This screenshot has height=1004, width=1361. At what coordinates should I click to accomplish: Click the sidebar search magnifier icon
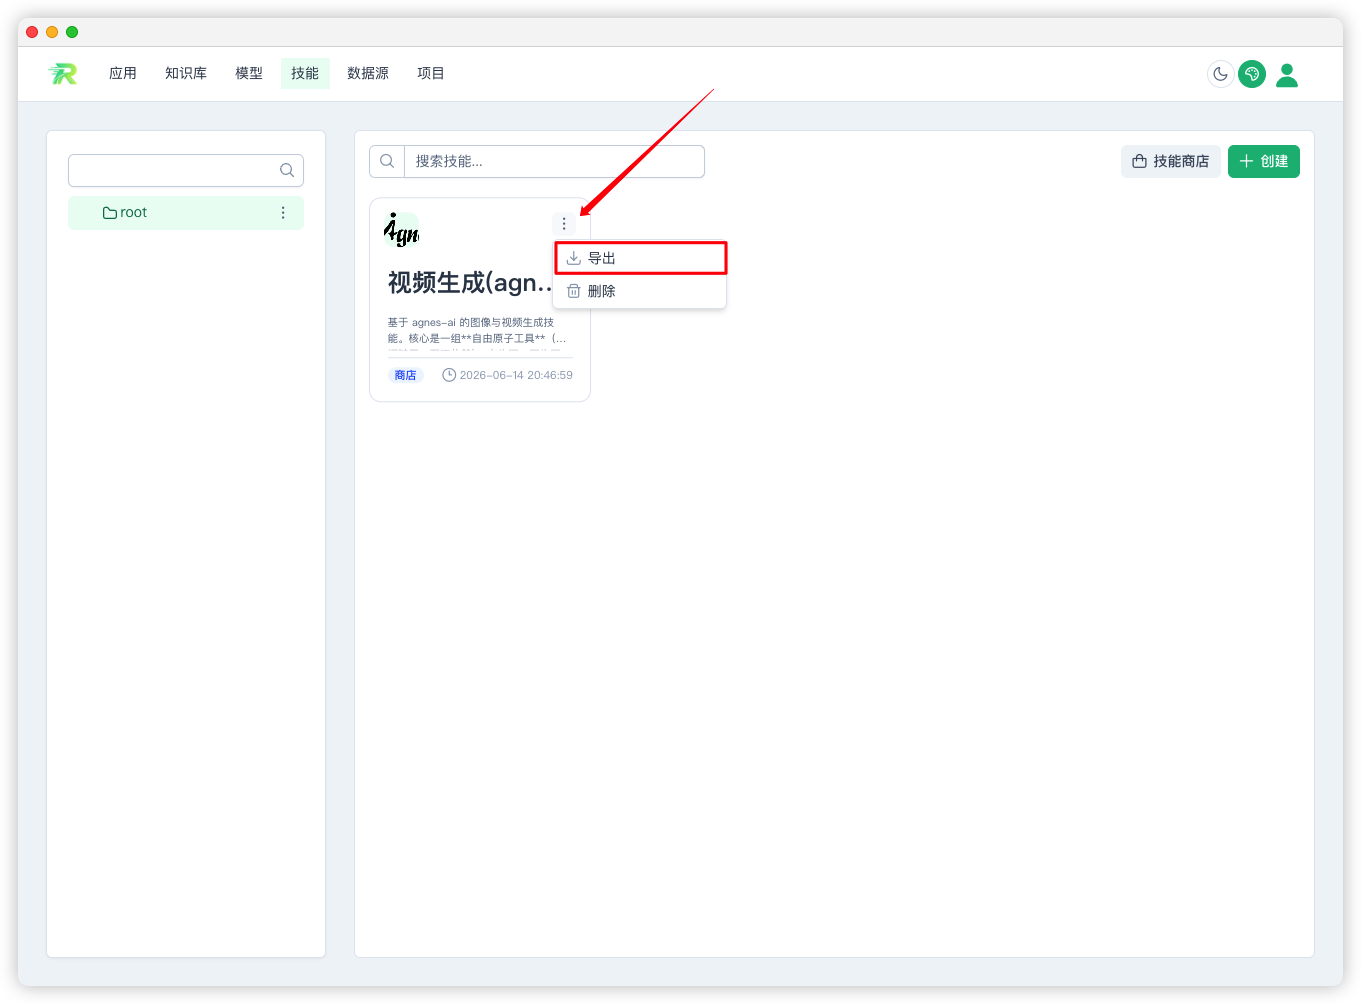coord(287,170)
